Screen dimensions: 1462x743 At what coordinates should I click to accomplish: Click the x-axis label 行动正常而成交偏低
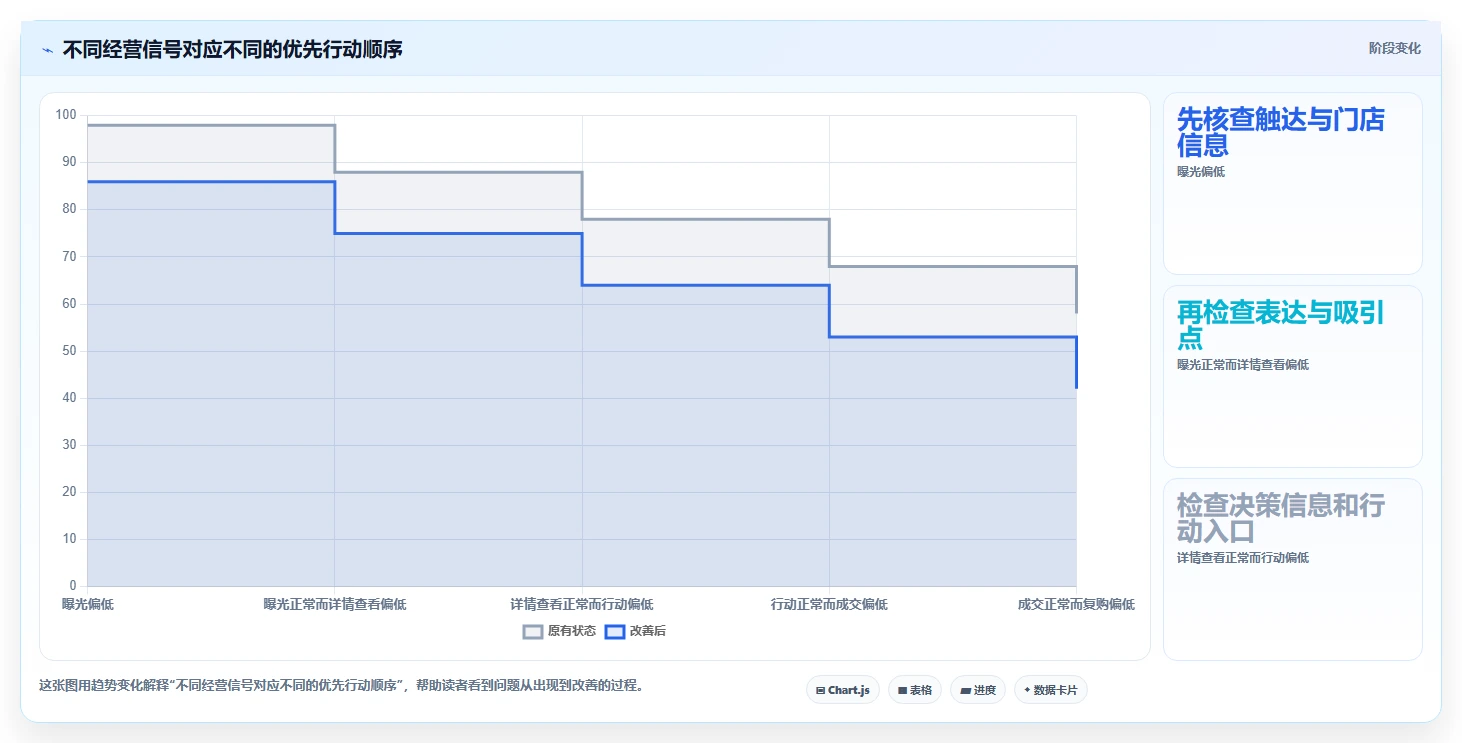[x=829, y=604]
